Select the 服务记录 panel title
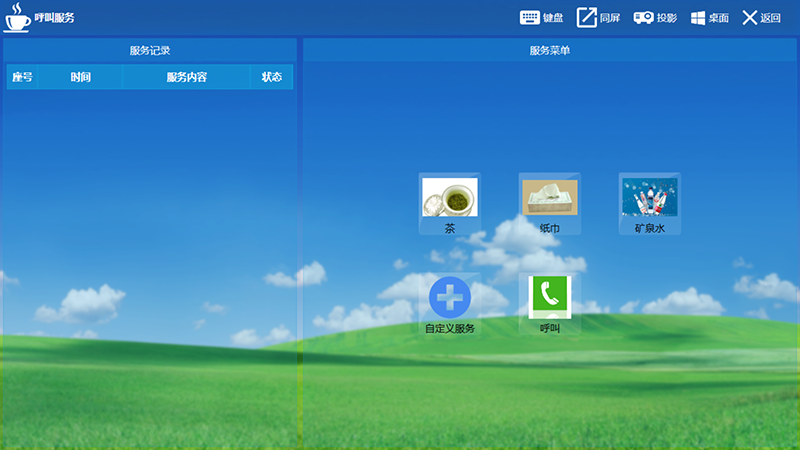800x450 pixels. coord(149,51)
